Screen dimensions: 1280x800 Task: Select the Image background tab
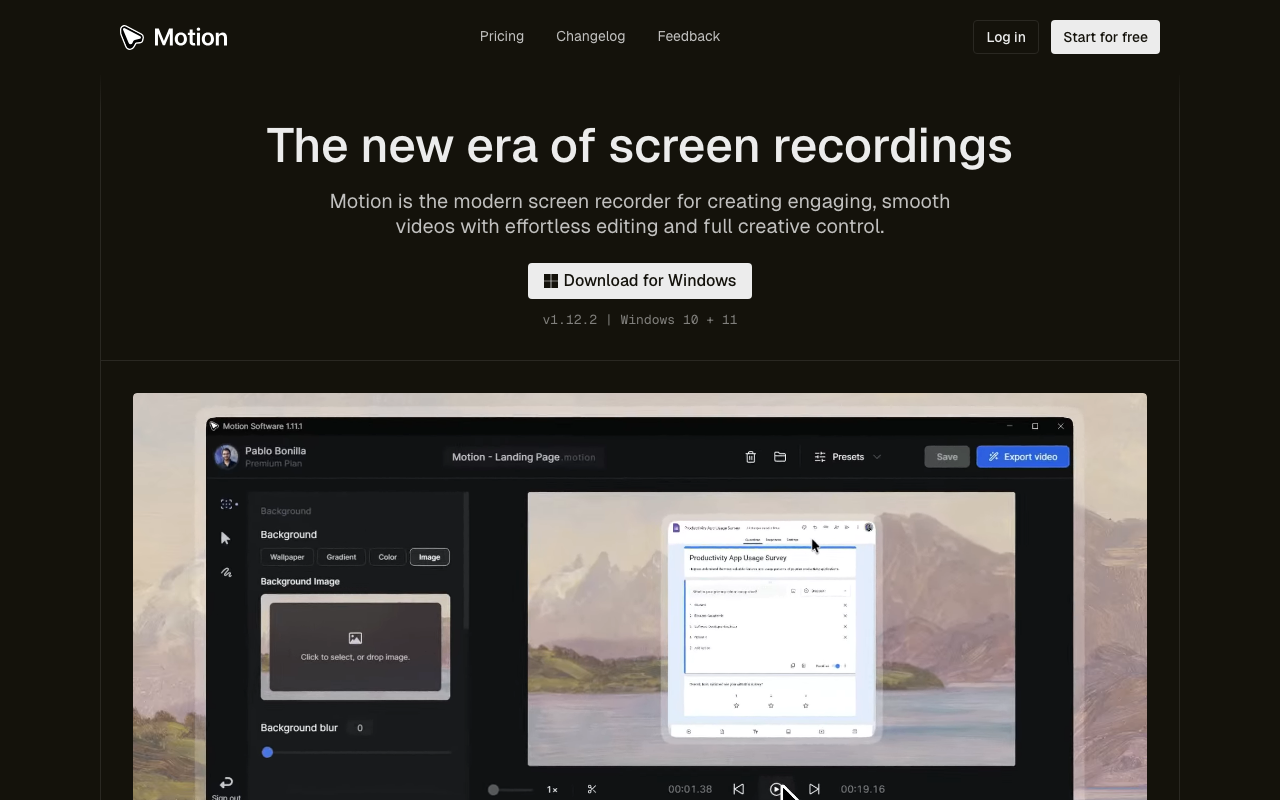pyautogui.click(x=429, y=557)
